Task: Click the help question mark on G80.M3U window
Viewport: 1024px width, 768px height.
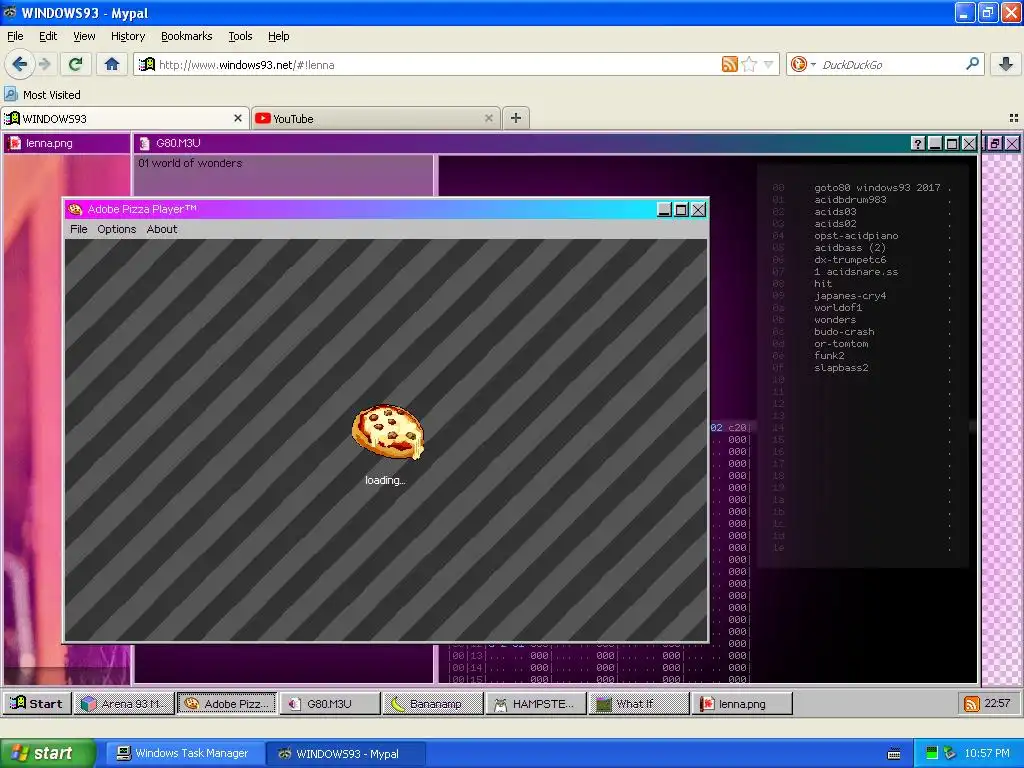Action: coord(918,144)
